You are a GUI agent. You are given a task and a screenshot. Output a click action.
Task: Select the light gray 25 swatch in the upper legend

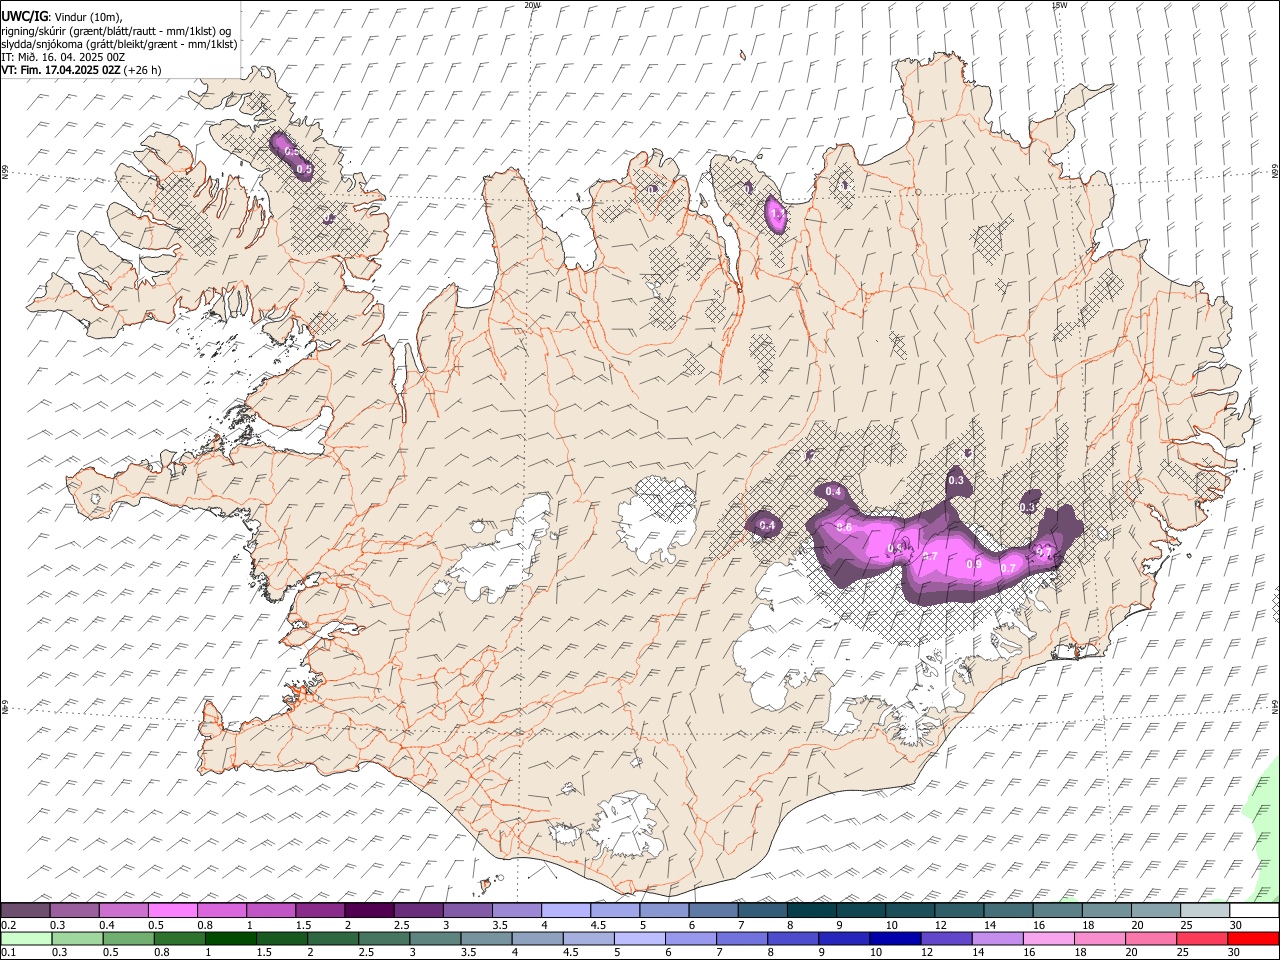(1204, 911)
